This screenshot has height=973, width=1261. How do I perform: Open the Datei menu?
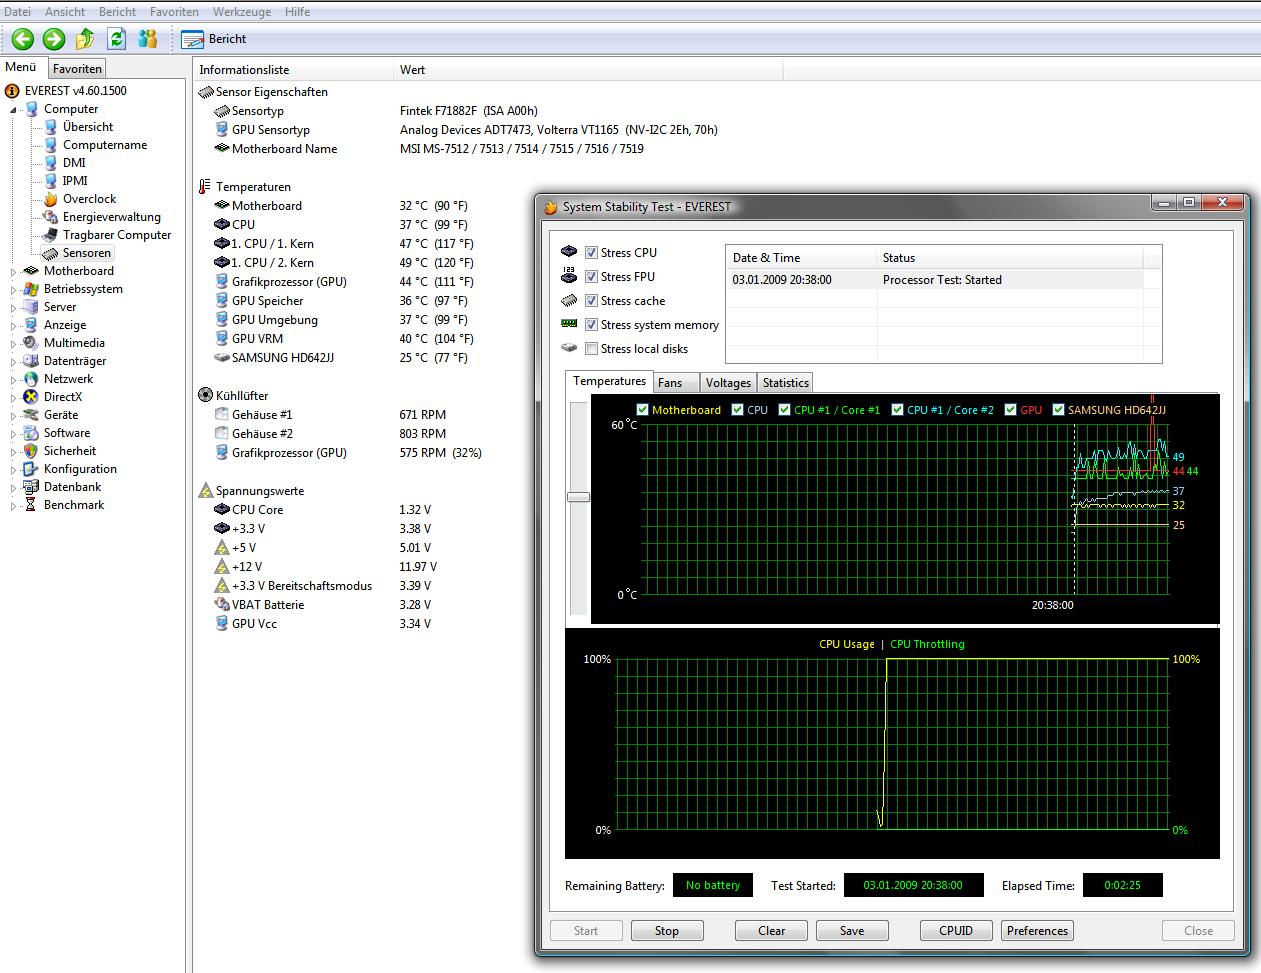coord(18,12)
